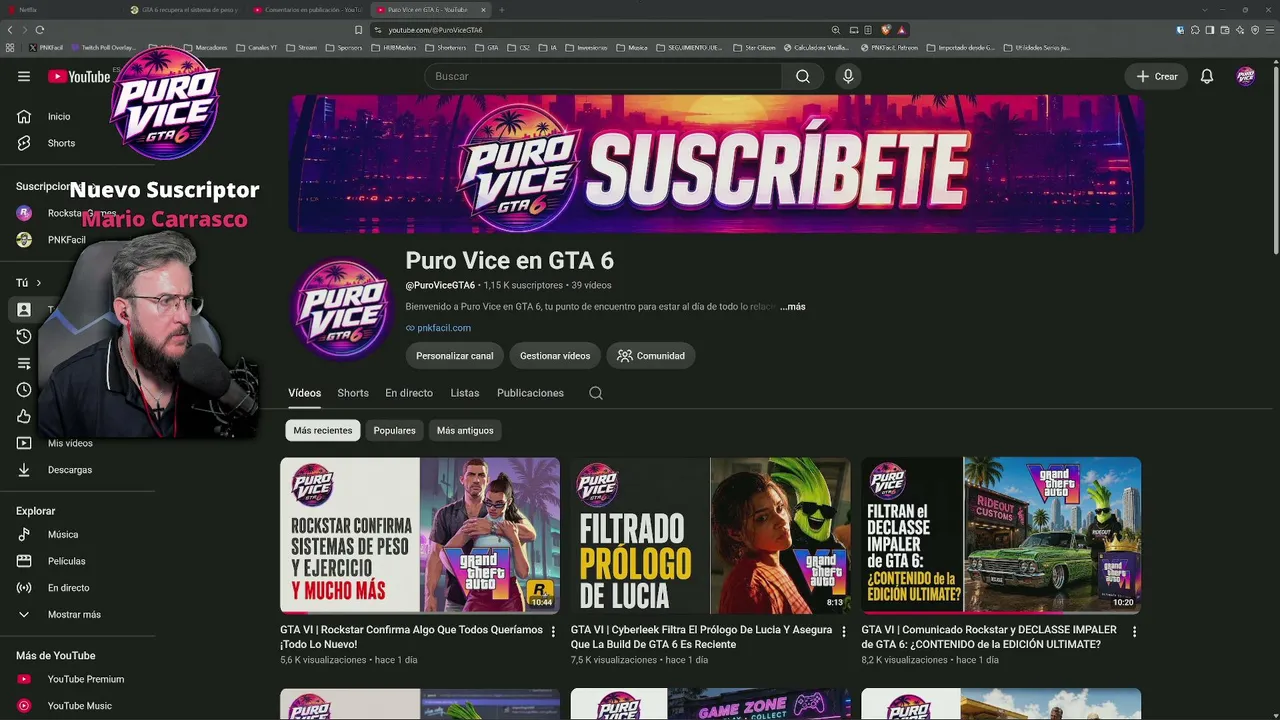Open options for Cyberleek Prólogo video

point(843,632)
